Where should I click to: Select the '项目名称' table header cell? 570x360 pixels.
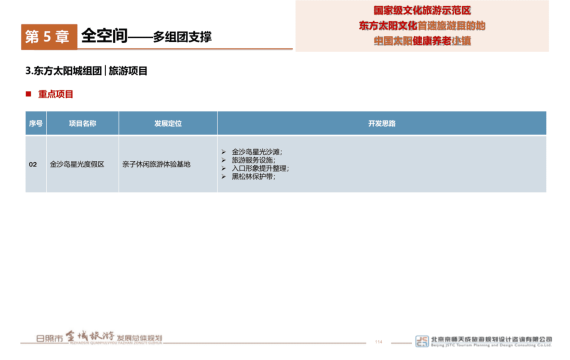click(x=83, y=123)
